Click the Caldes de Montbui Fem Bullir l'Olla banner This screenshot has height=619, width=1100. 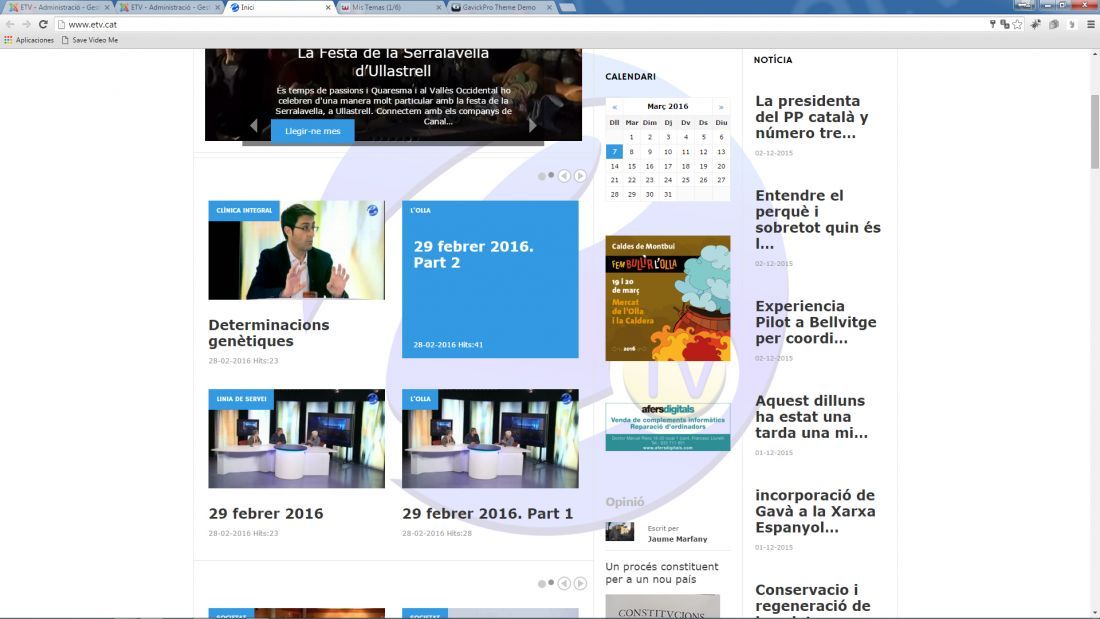668,298
